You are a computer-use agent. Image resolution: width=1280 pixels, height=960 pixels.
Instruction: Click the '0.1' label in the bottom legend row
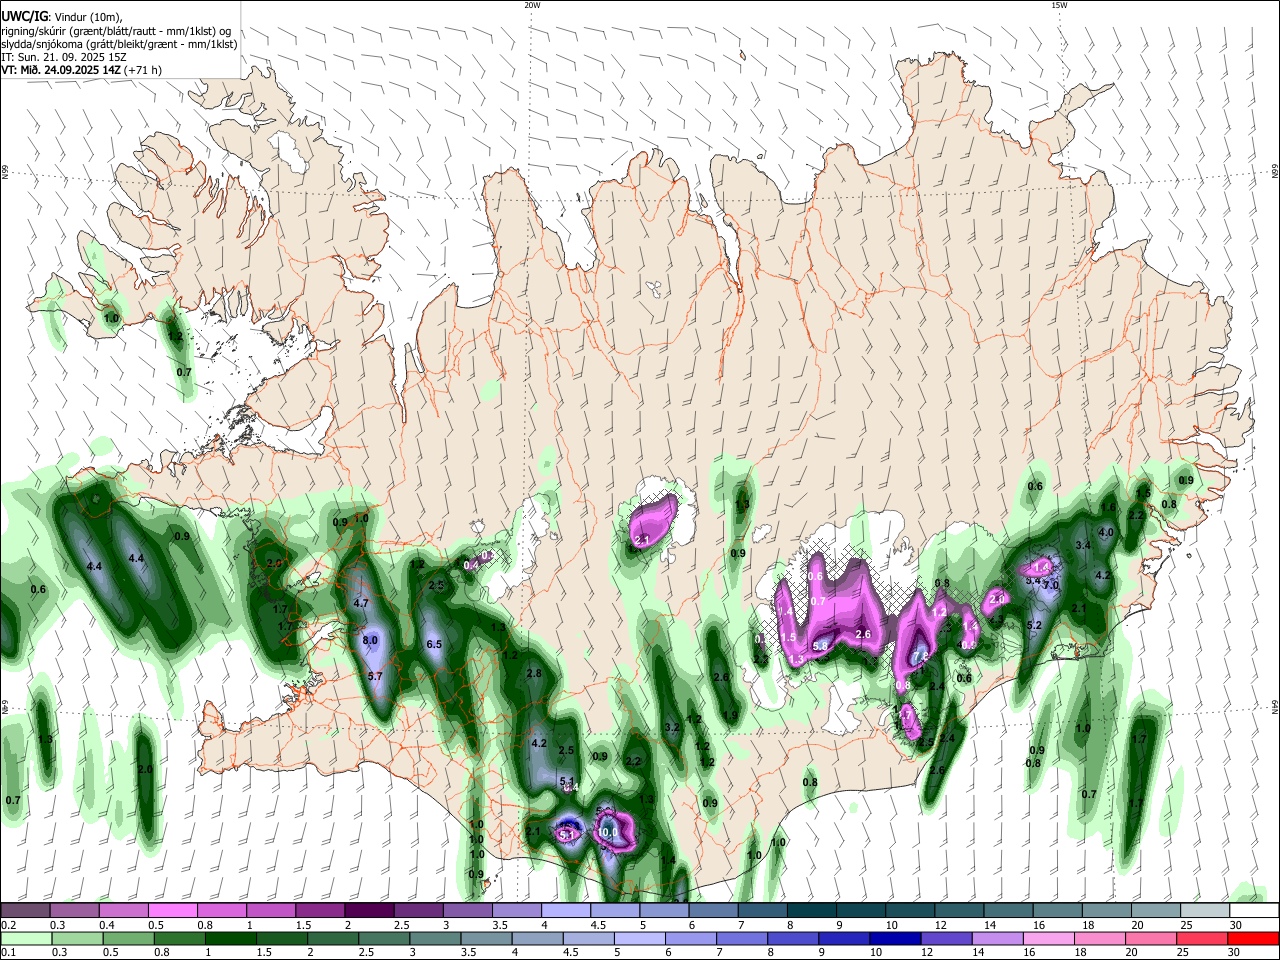(x=8, y=953)
